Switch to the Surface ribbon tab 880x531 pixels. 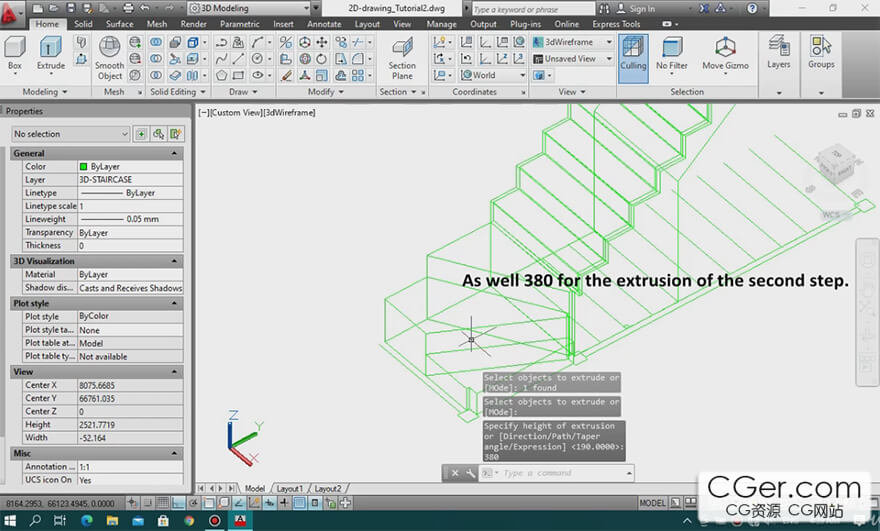(x=120, y=24)
